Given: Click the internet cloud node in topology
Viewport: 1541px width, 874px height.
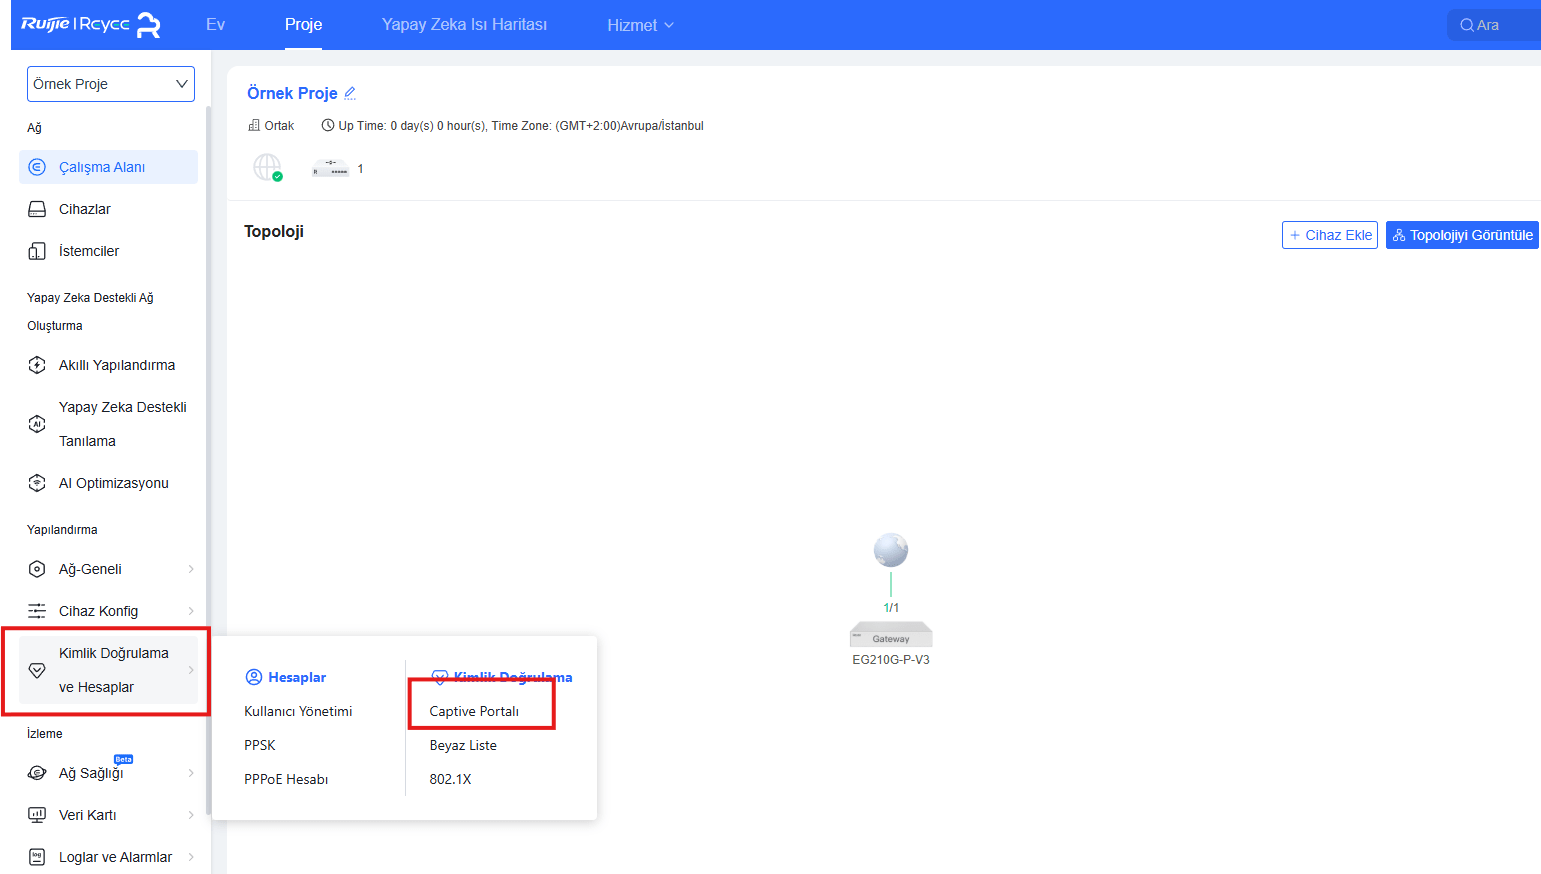Looking at the screenshot, I should (891, 550).
